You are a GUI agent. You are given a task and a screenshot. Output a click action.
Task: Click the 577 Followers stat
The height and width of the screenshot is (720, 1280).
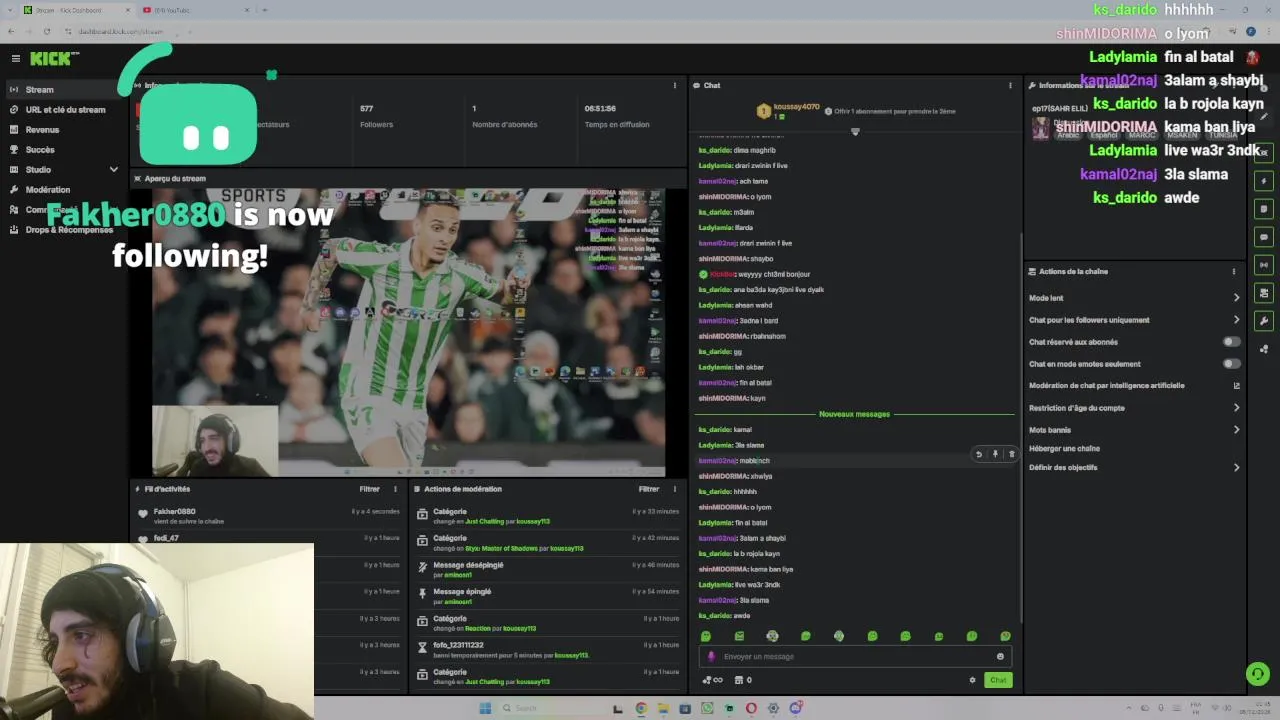pos(376,116)
